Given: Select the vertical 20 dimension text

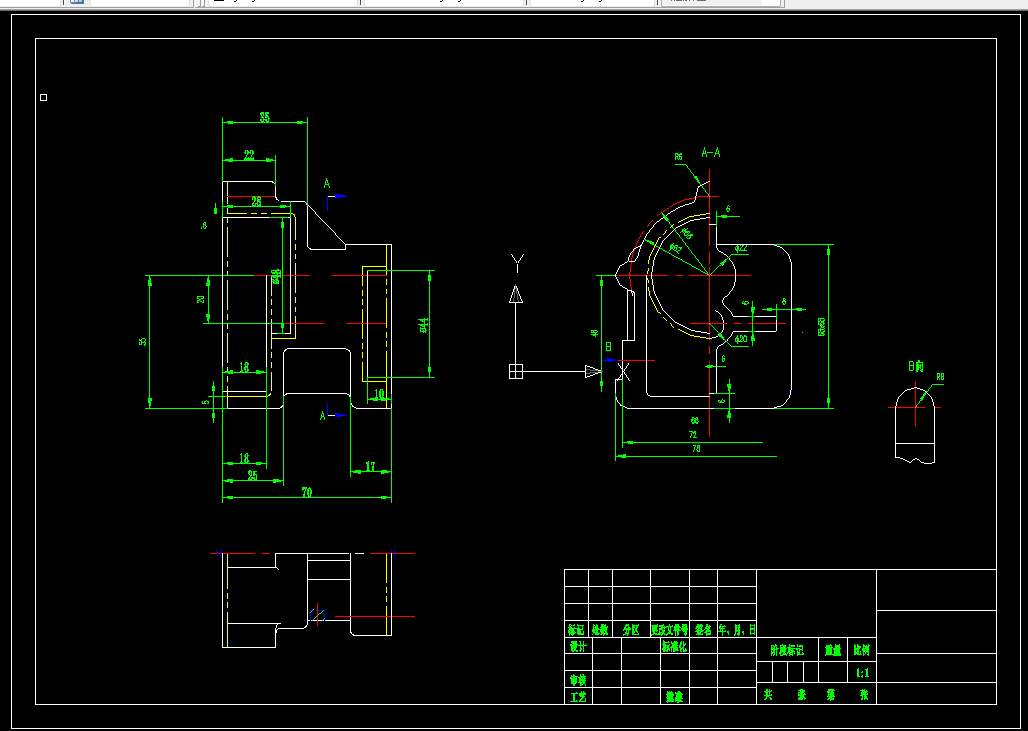Looking at the screenshot, I should tap(201, 299).
